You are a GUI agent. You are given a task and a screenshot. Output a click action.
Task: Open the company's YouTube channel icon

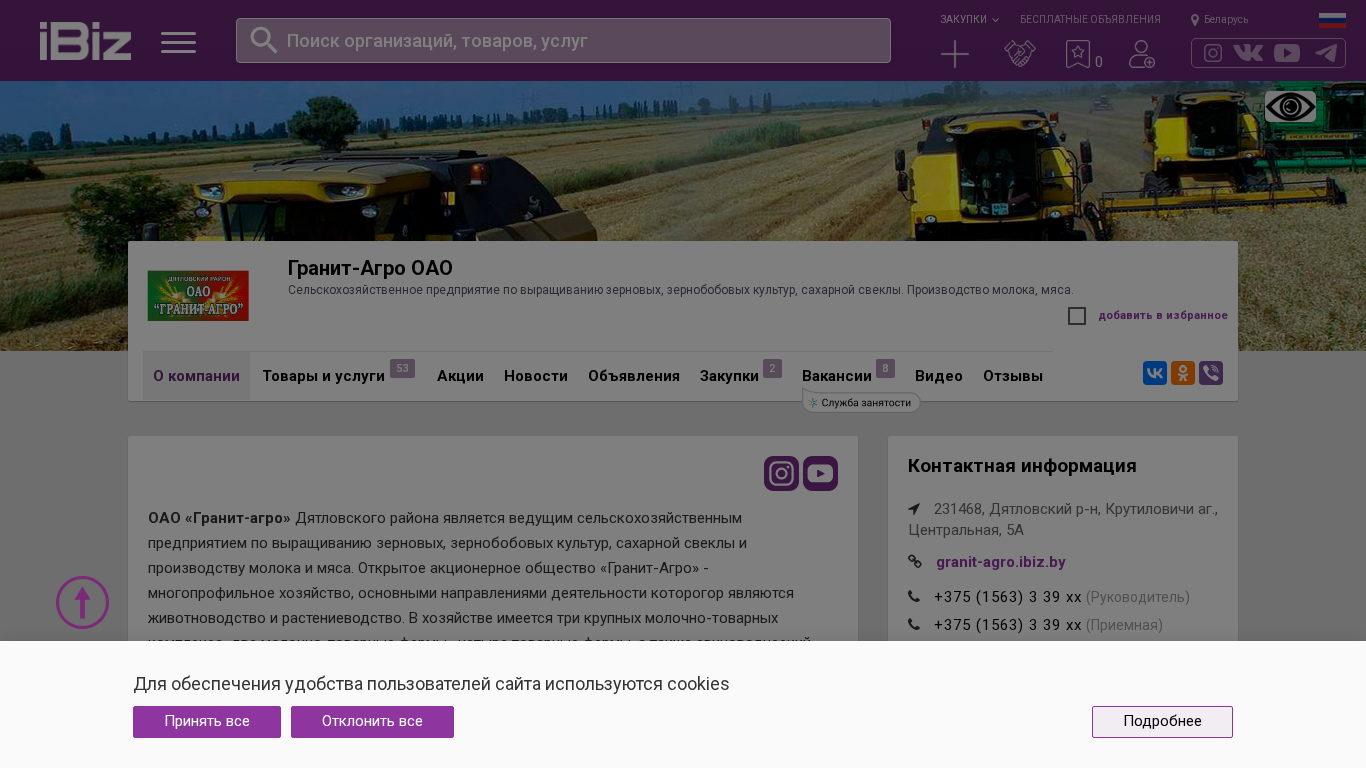coord(820,473)
